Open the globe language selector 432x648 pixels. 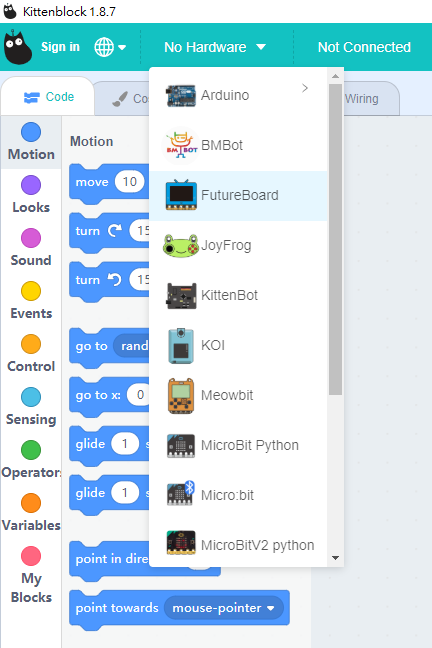click(x=110, y=47)
